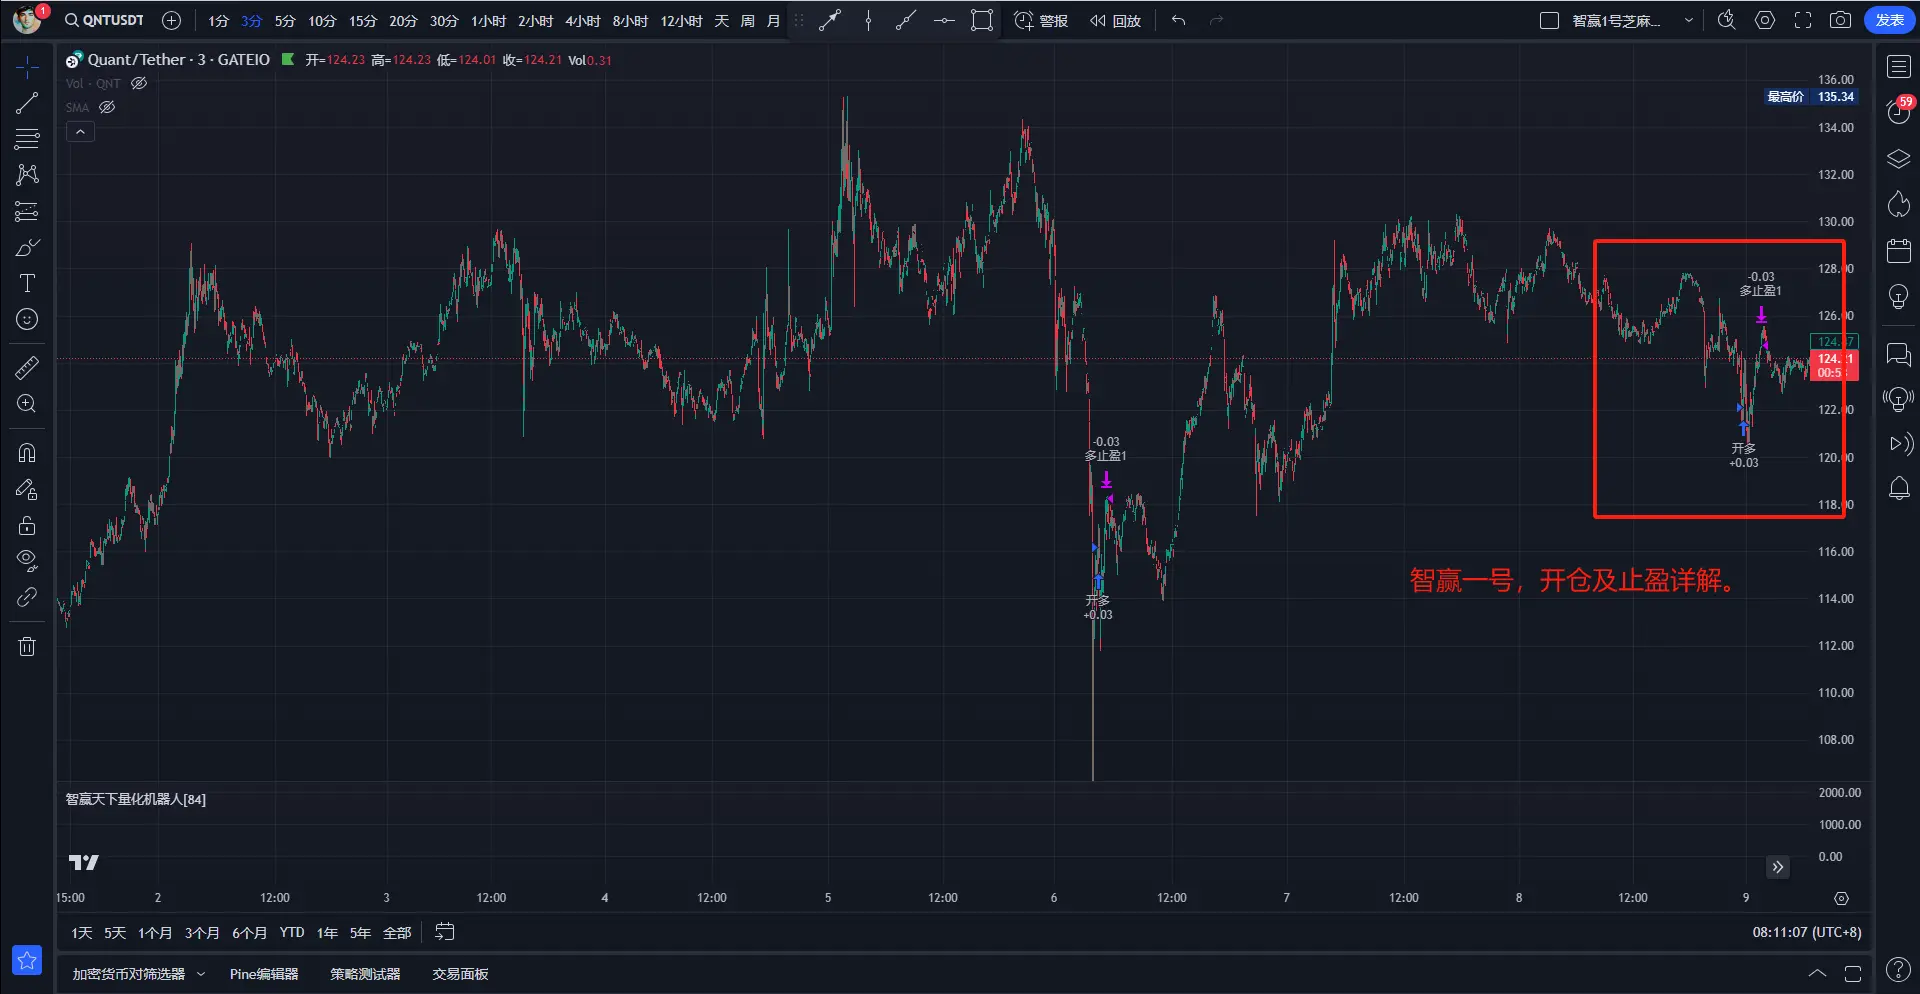Expand the 加密货币对筛选器 dropdown chevron
Screen dimensions: 1920x994
tap(201, 973)
